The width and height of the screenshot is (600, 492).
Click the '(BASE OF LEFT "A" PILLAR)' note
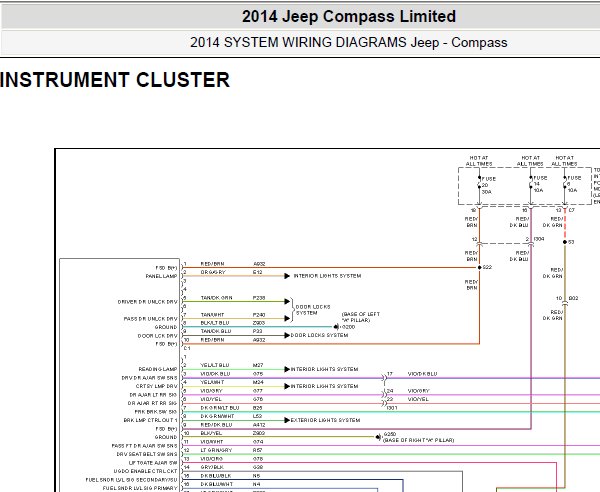click(x=360, y=317)
